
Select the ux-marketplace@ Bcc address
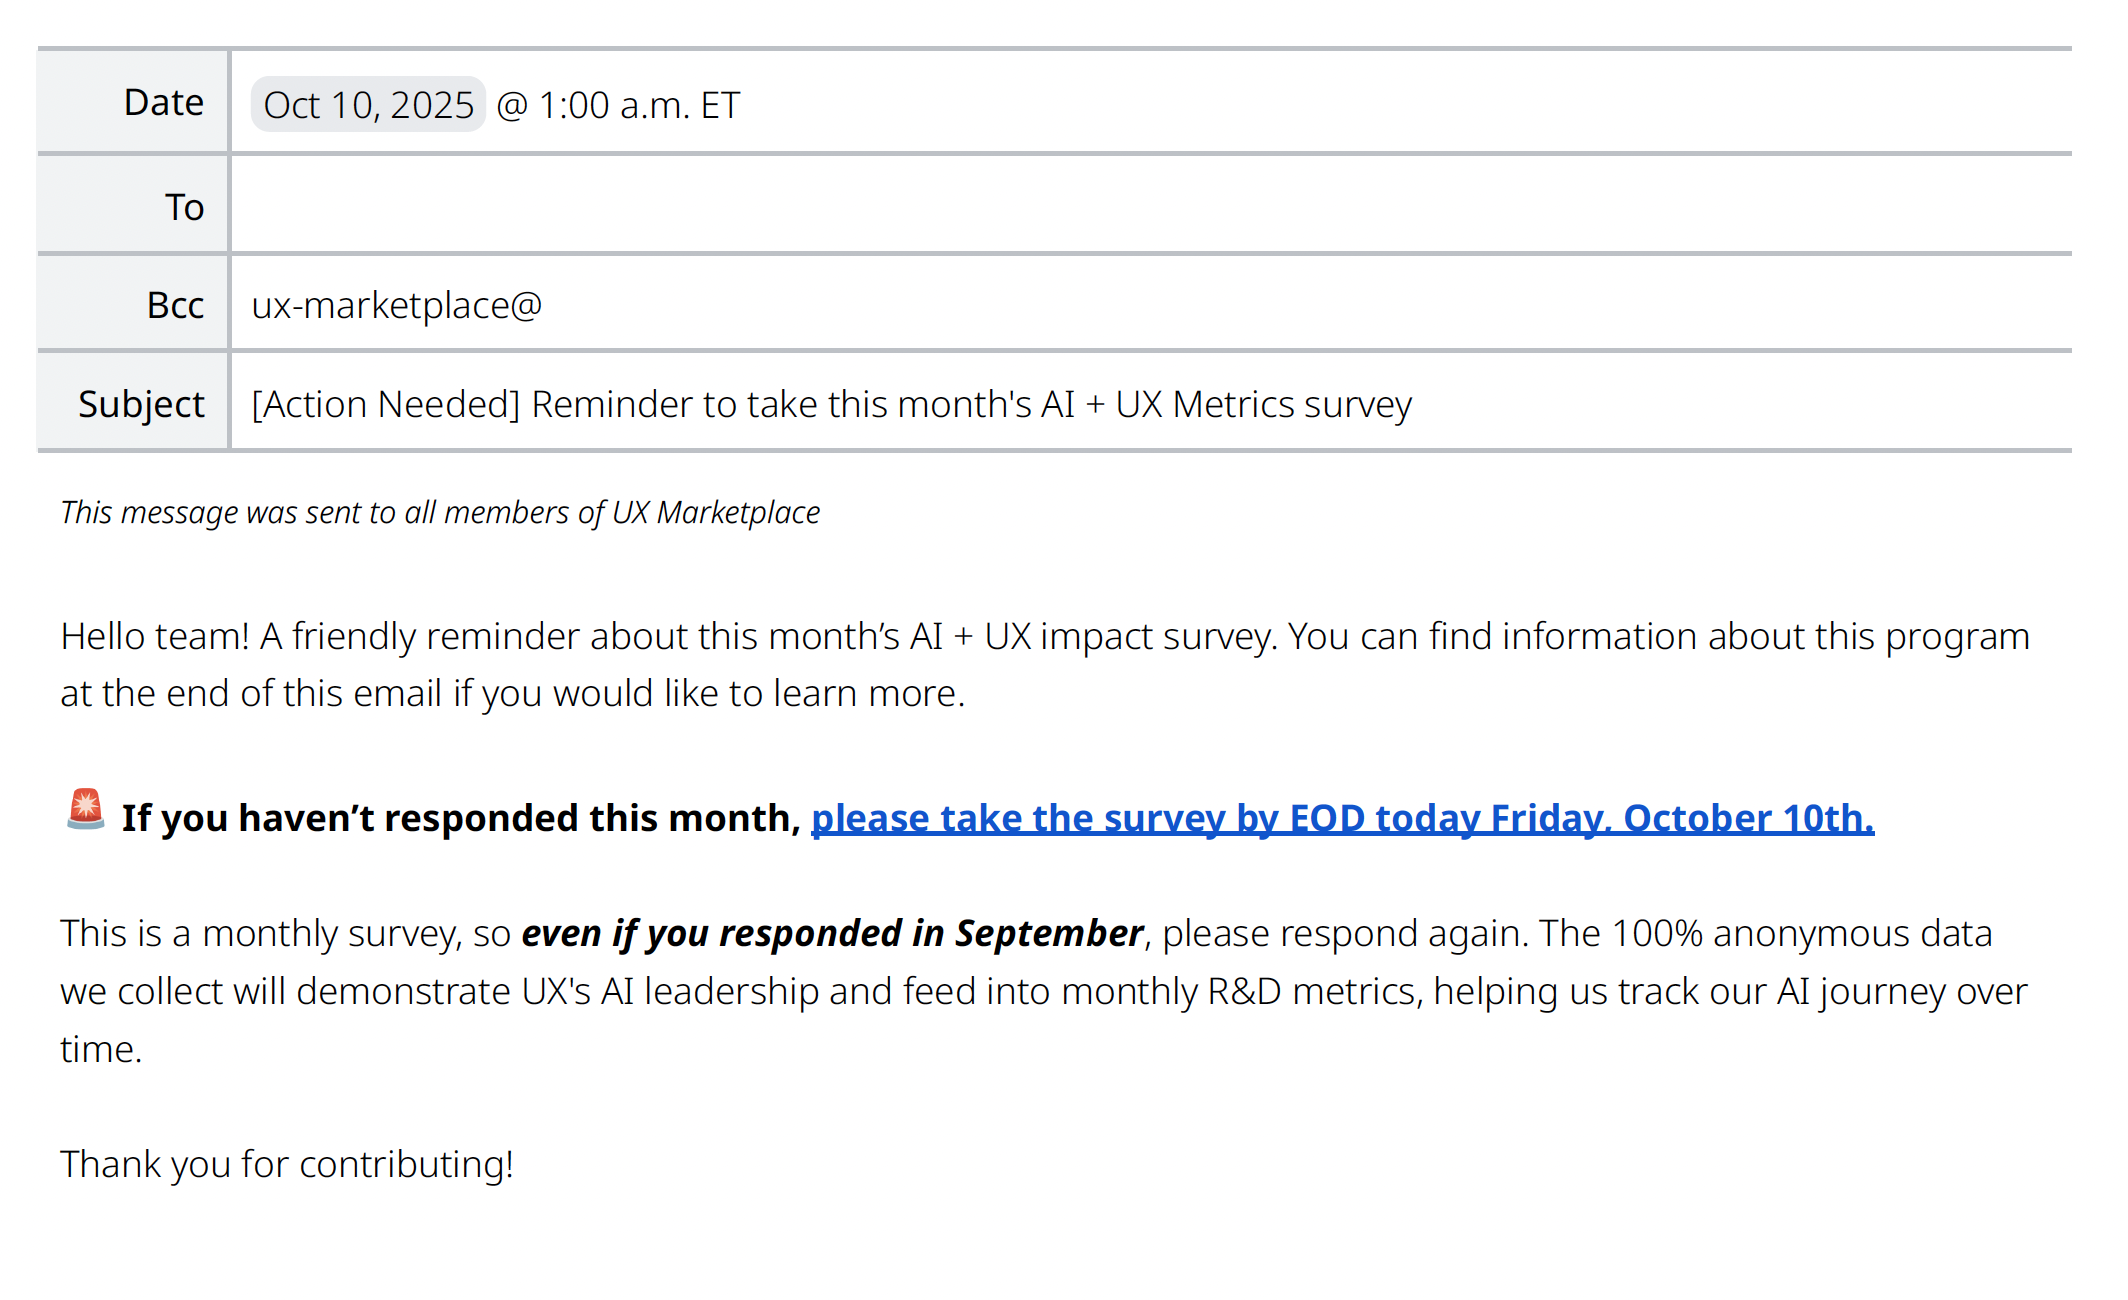coord(397,306)
